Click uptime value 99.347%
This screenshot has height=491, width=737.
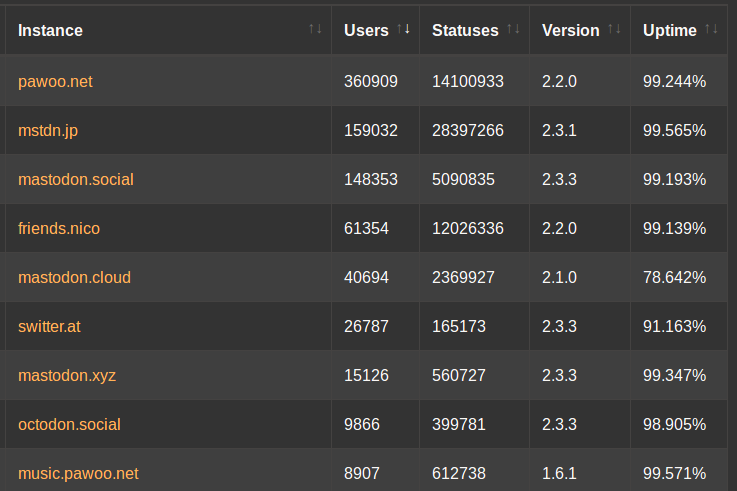674,375
